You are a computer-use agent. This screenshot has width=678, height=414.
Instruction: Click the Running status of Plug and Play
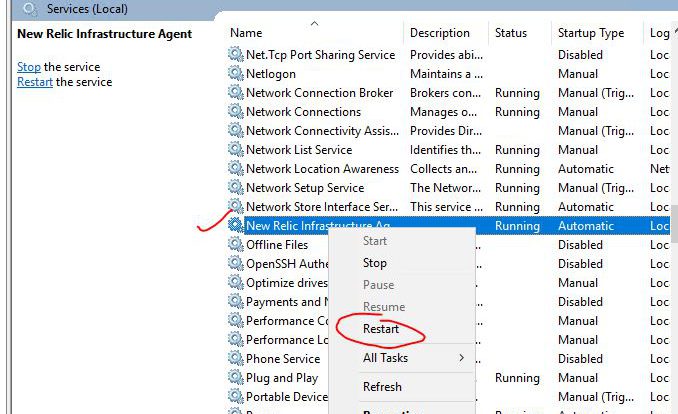[x=517, y=378]
